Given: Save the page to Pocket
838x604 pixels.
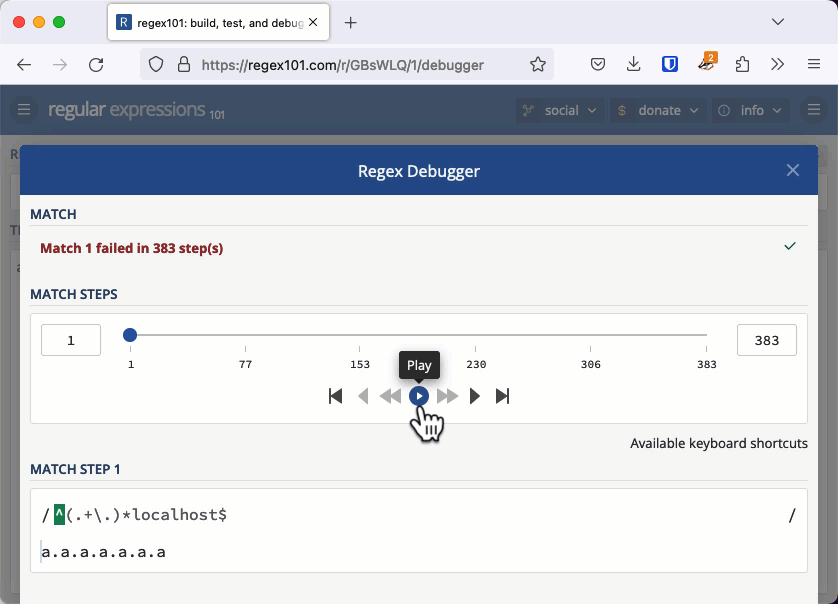Looking at the screenshot, I should (597, 63).
